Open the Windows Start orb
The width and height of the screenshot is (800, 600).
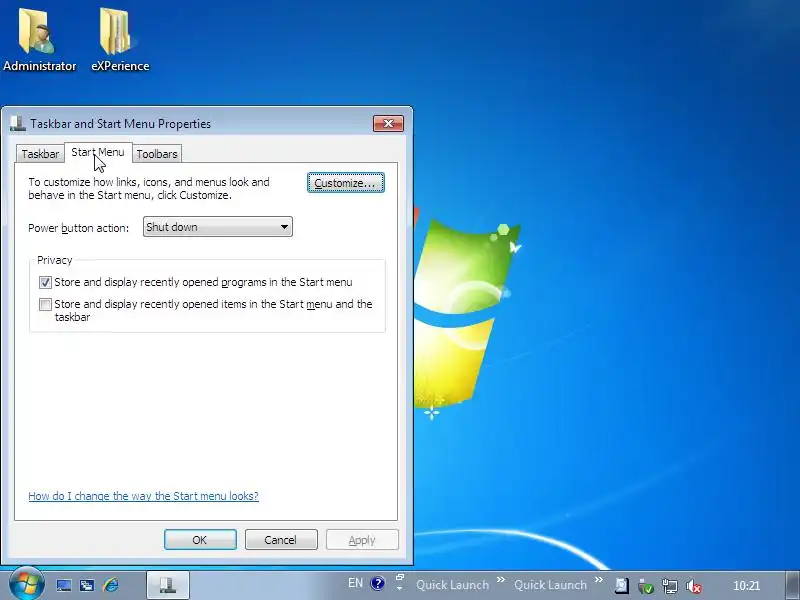pyautogui.click(x=27, y=584)
